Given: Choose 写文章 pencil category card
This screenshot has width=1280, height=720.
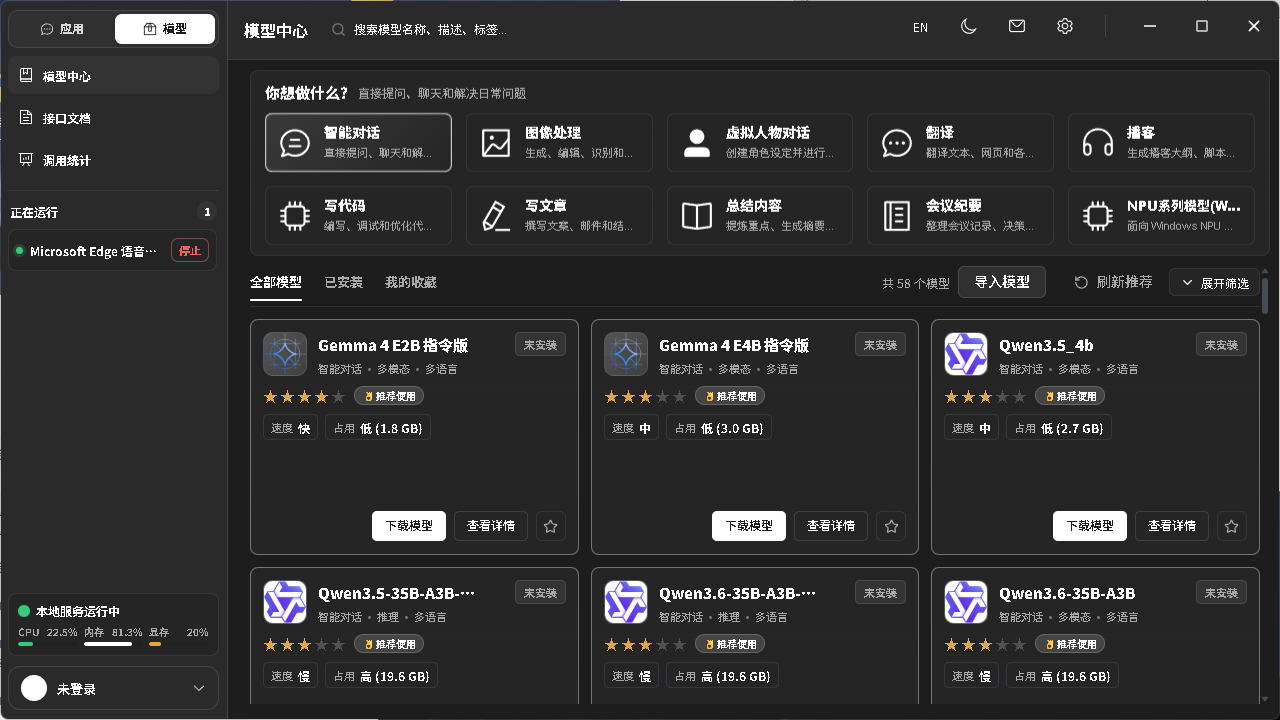Looking at the screenshot, I should (559, 215).
